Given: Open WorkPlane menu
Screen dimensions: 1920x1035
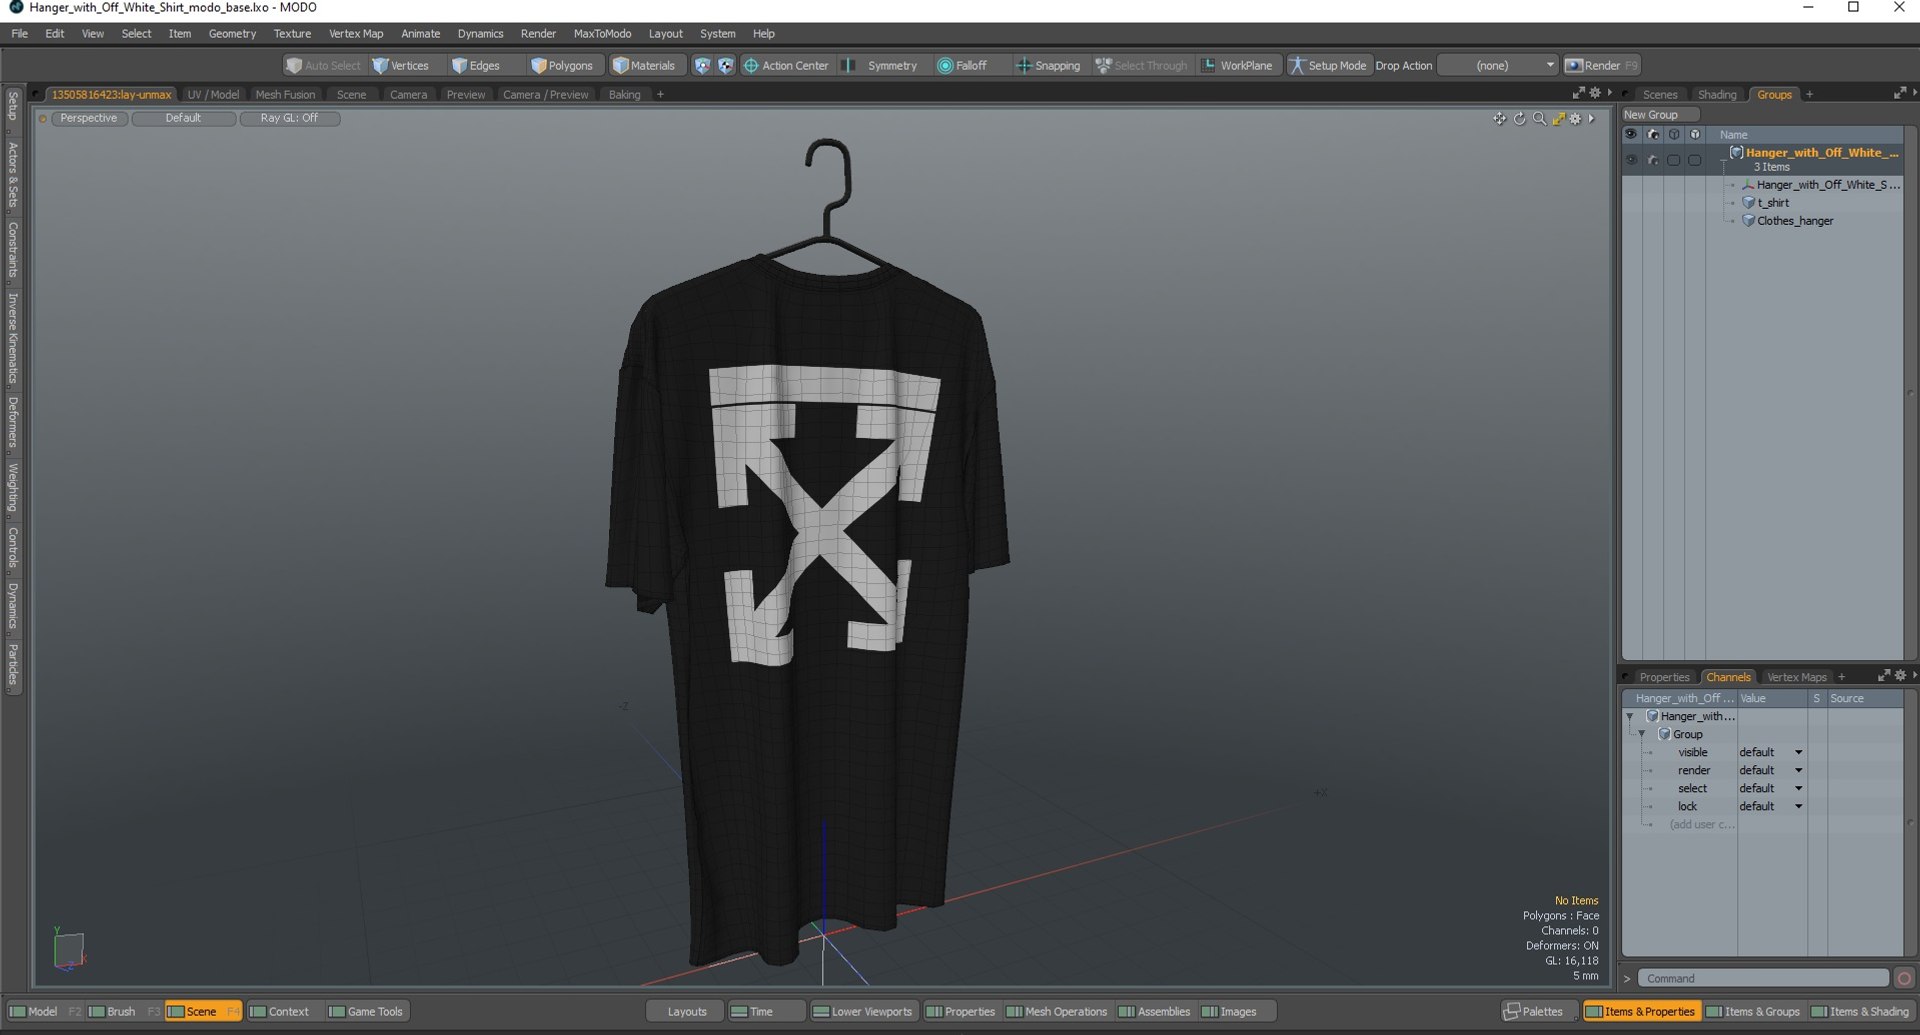Looking at the screenshot, I should 1237,66.
